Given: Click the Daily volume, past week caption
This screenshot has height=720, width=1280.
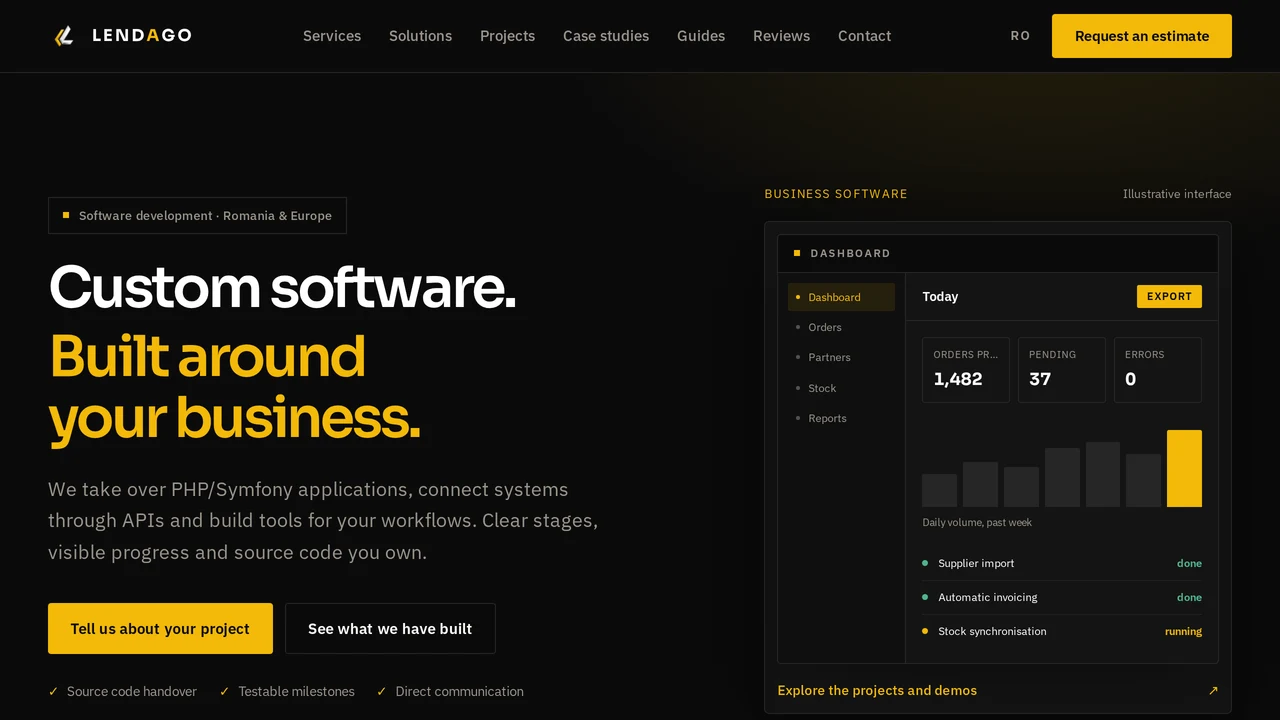Looking at the screenshot, I should pos(977,522).
